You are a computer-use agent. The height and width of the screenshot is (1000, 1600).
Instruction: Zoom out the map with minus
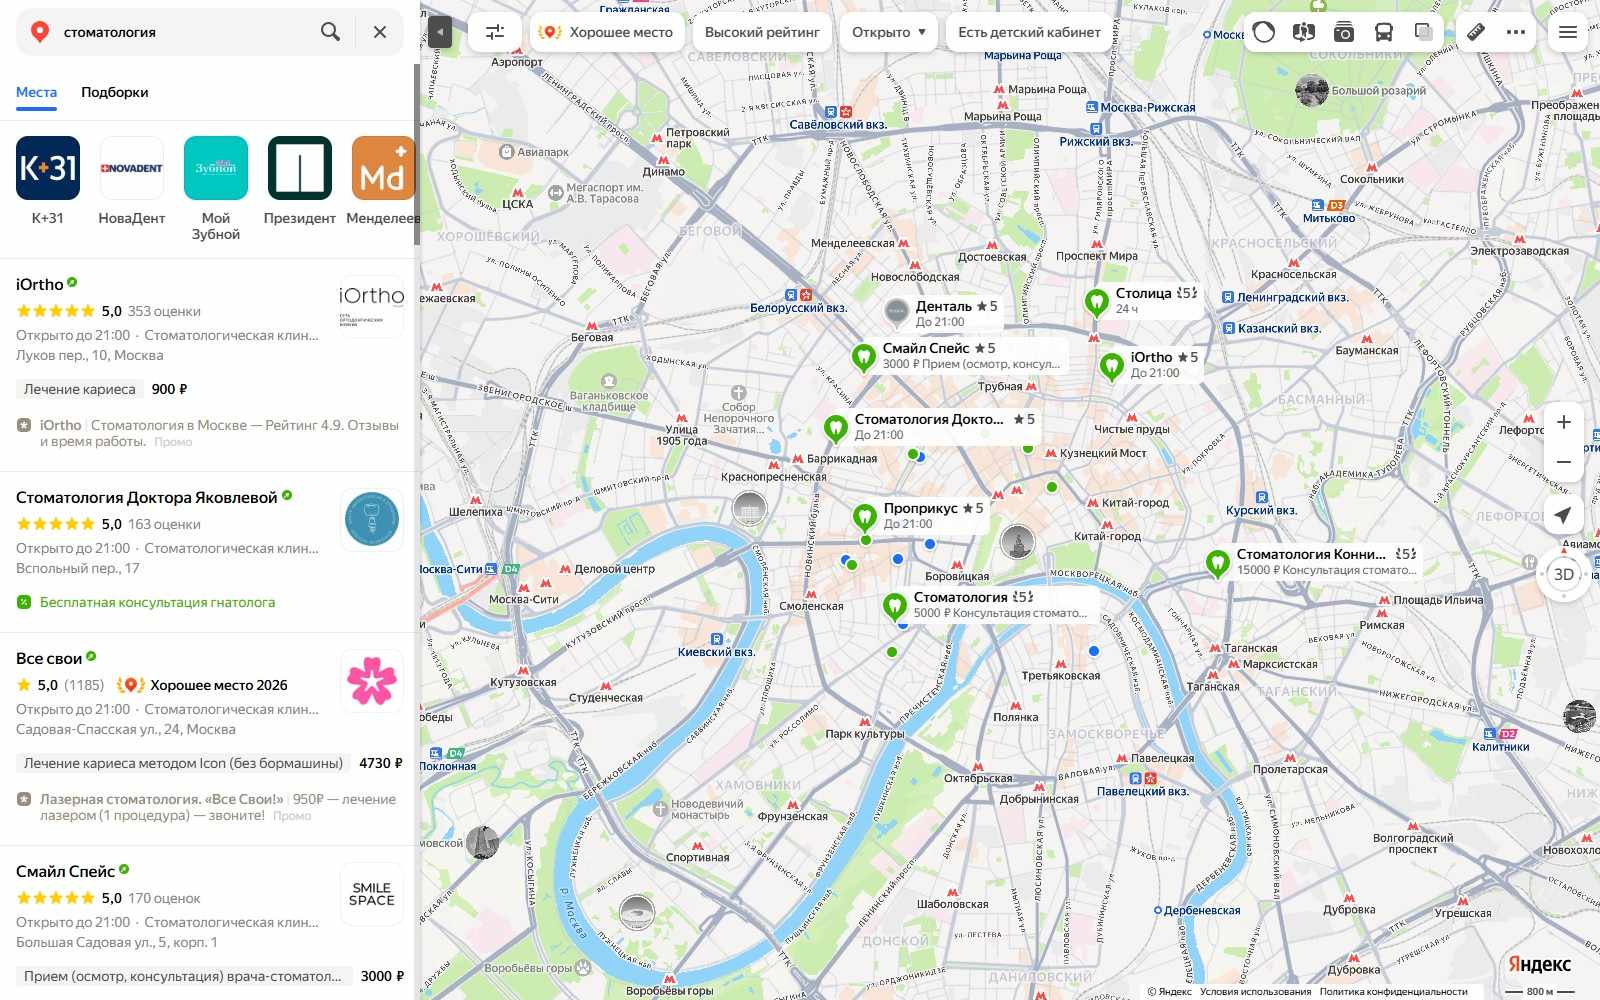(1563, 462)
